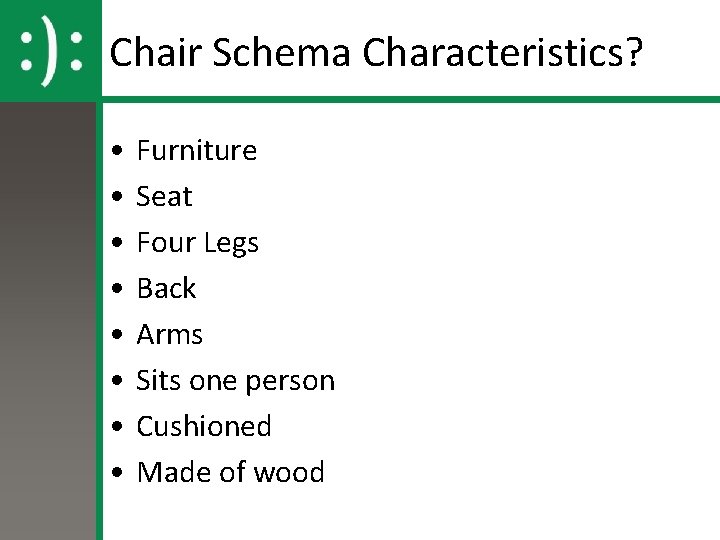Click the bullet dot before Cushioned
Viewport: 720px width, 540px height.
point(117,426)
